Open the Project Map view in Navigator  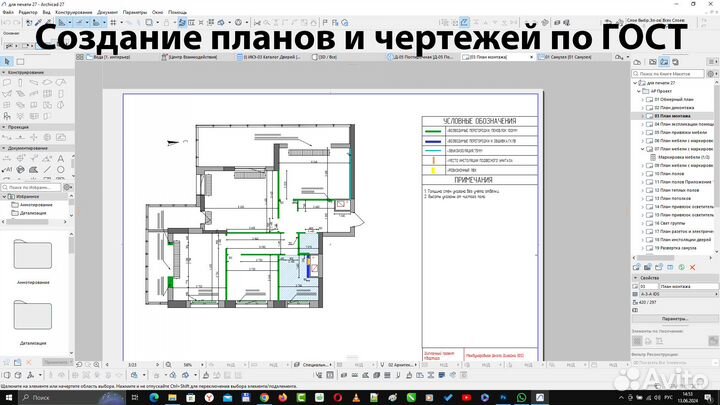click(637, 62)
